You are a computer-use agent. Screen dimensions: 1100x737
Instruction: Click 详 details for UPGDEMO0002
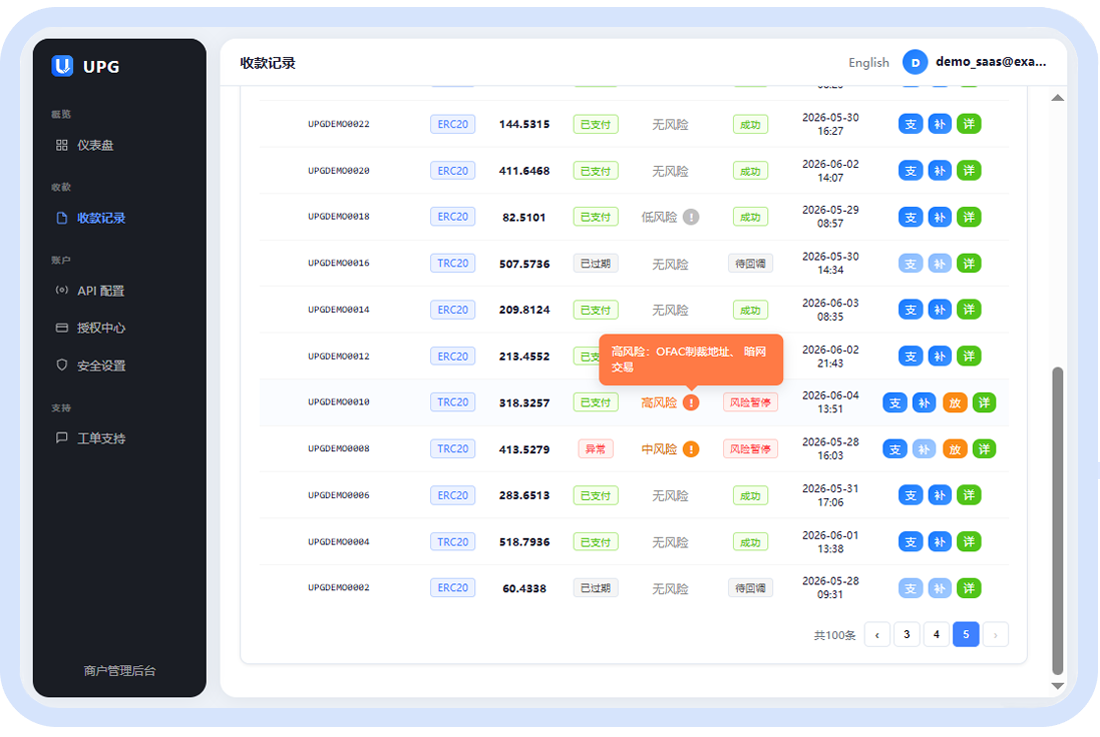[969, 588]
